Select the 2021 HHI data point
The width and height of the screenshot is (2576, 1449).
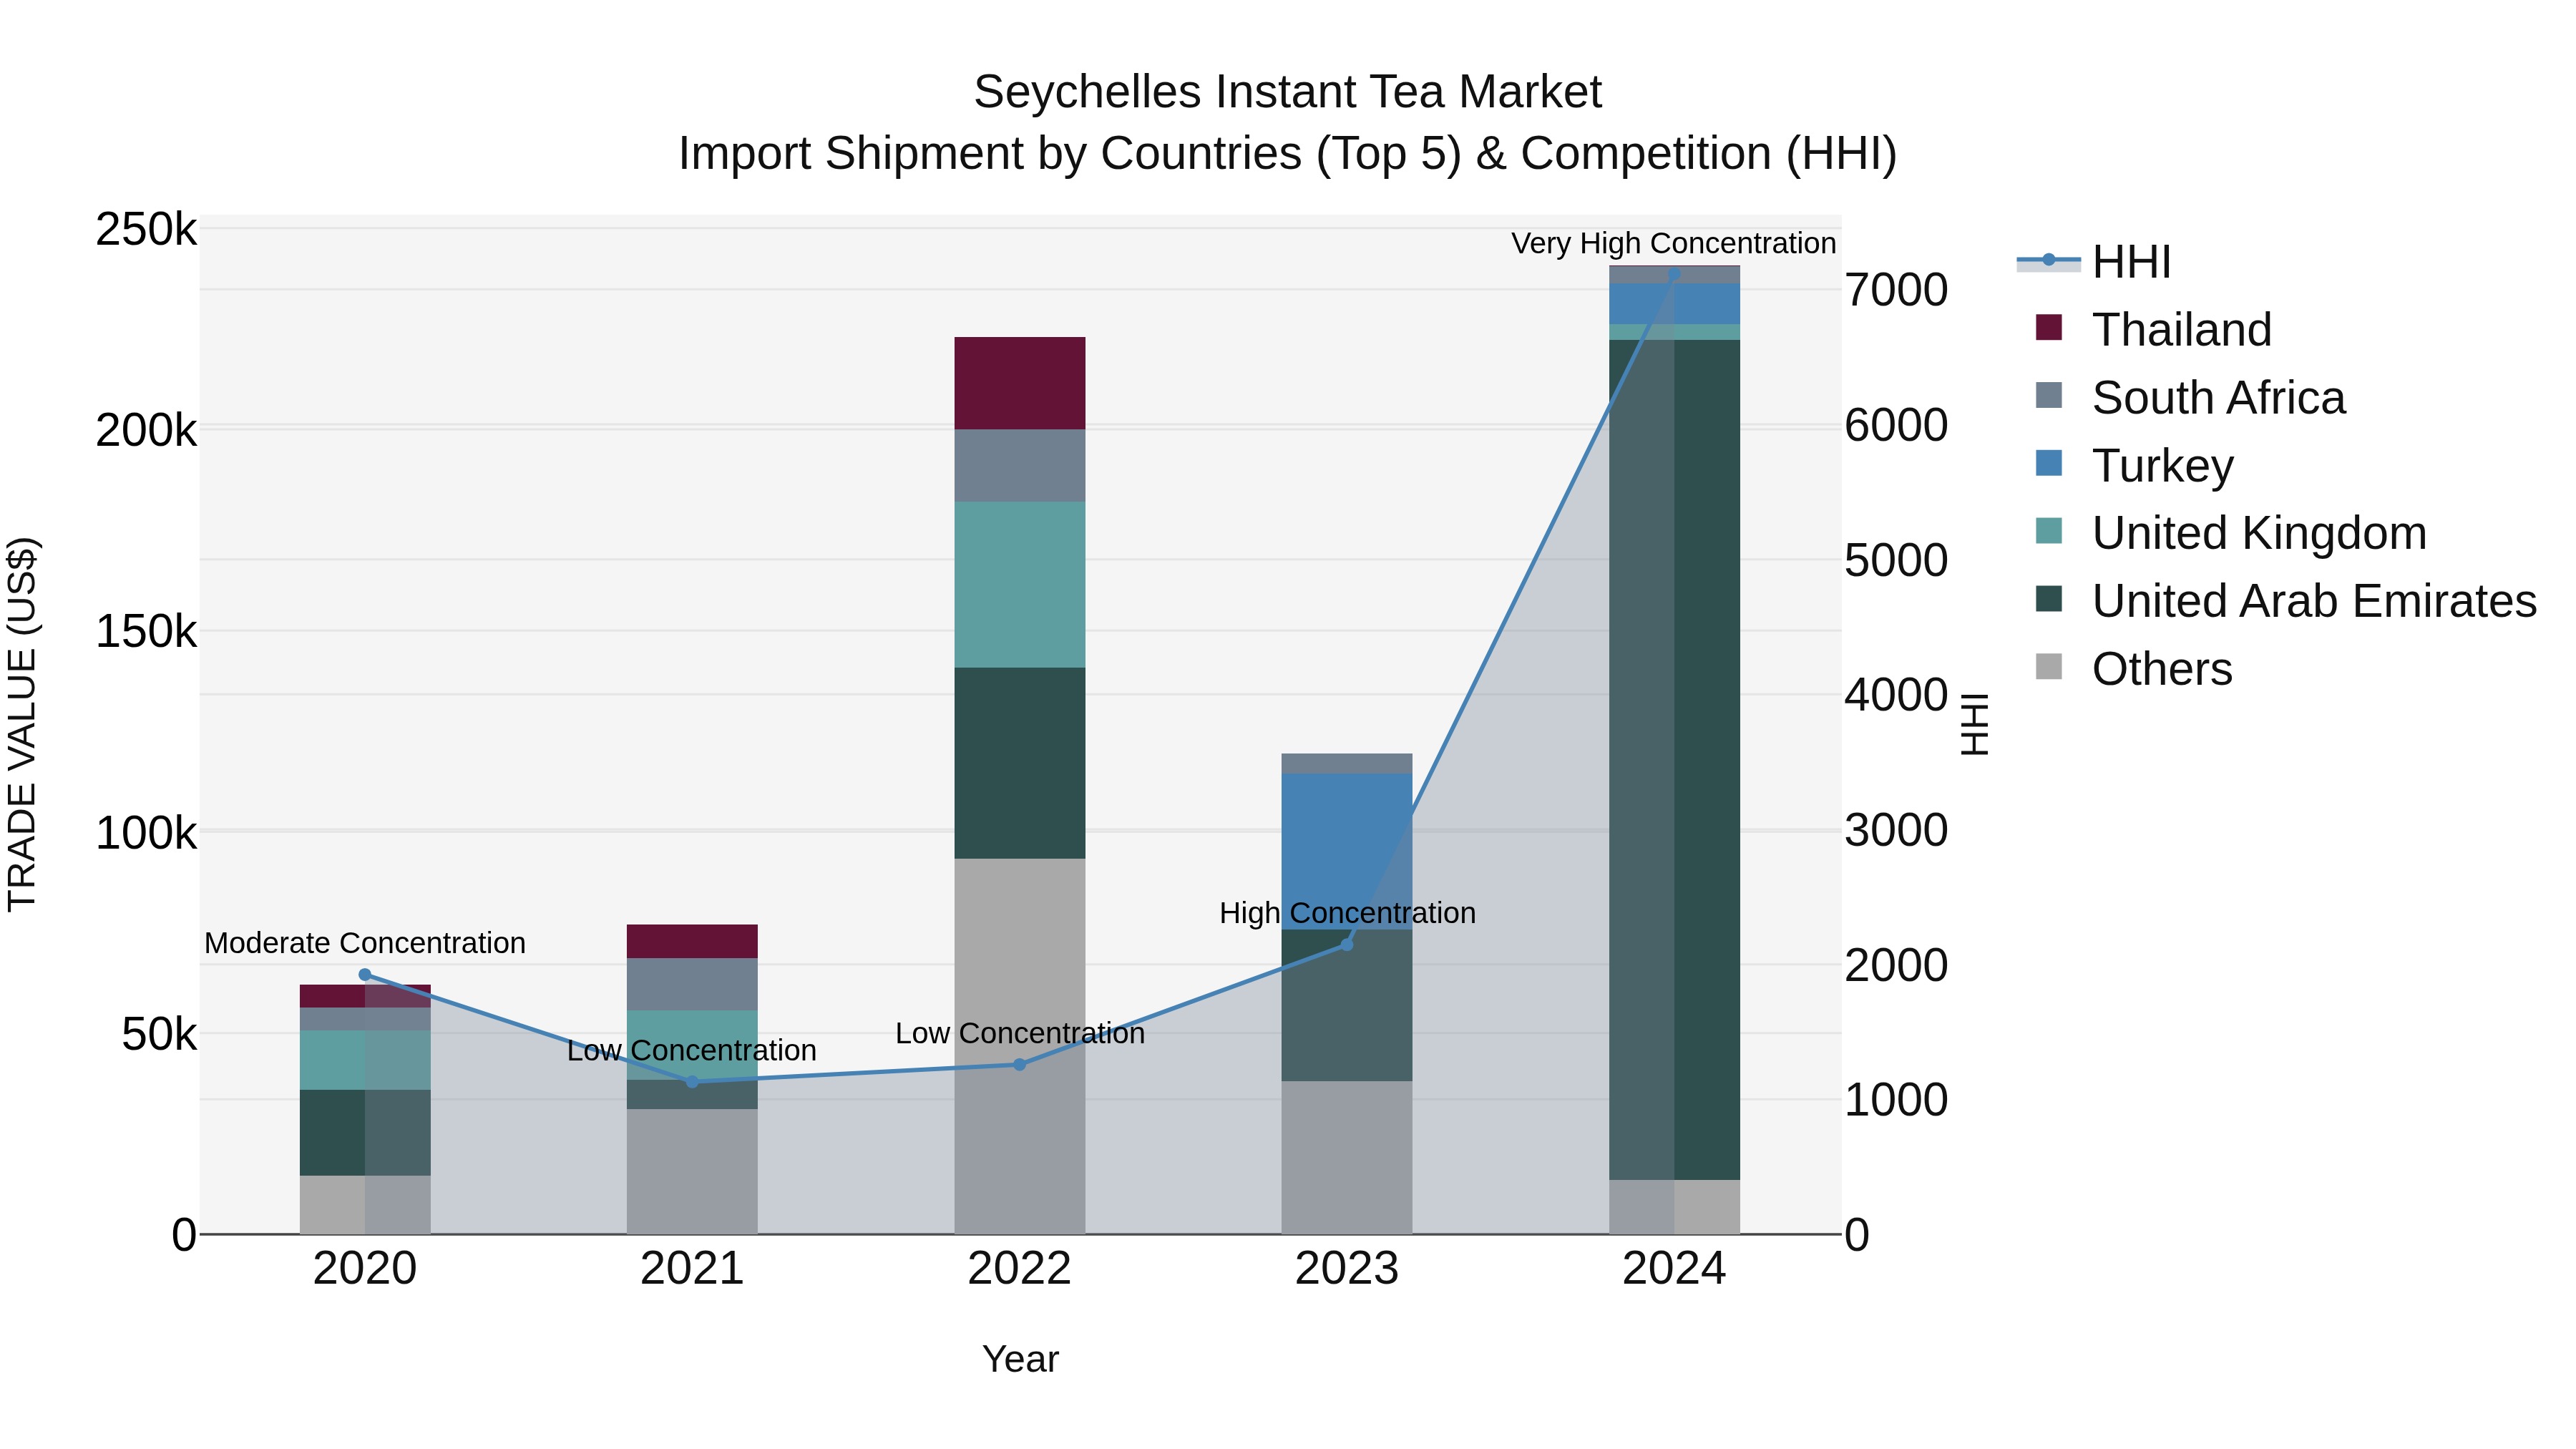click(692, 1082)
